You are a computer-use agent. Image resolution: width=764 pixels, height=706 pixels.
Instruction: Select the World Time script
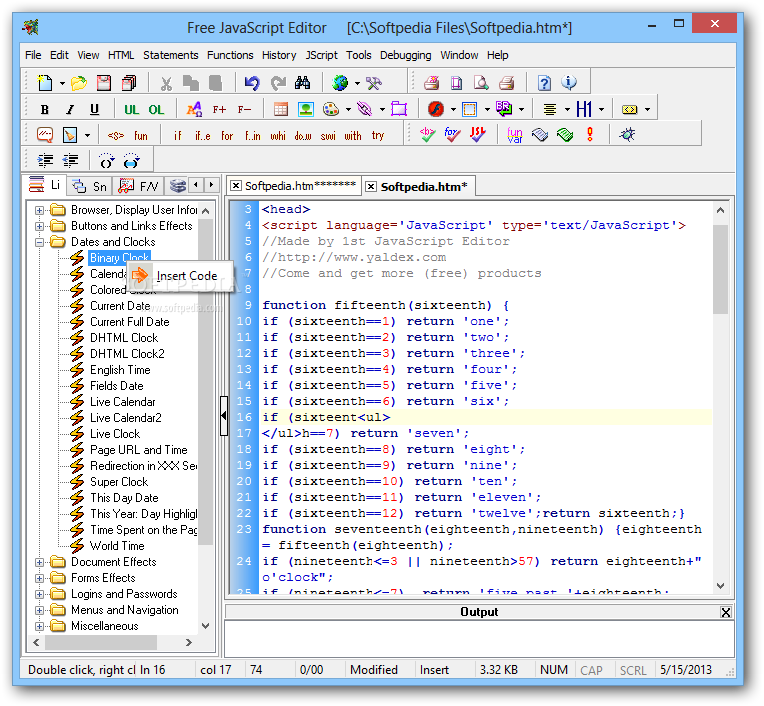(x=117, y=546)
